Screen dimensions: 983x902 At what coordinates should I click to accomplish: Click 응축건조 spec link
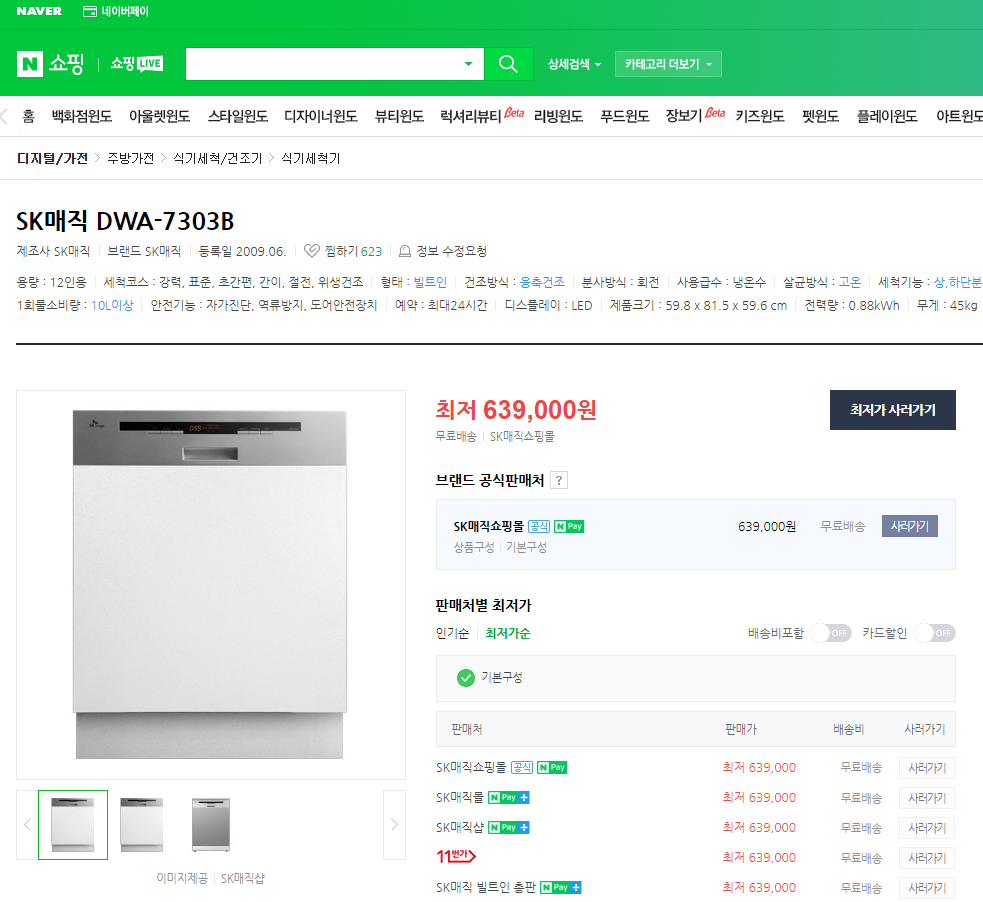[542, 282]
